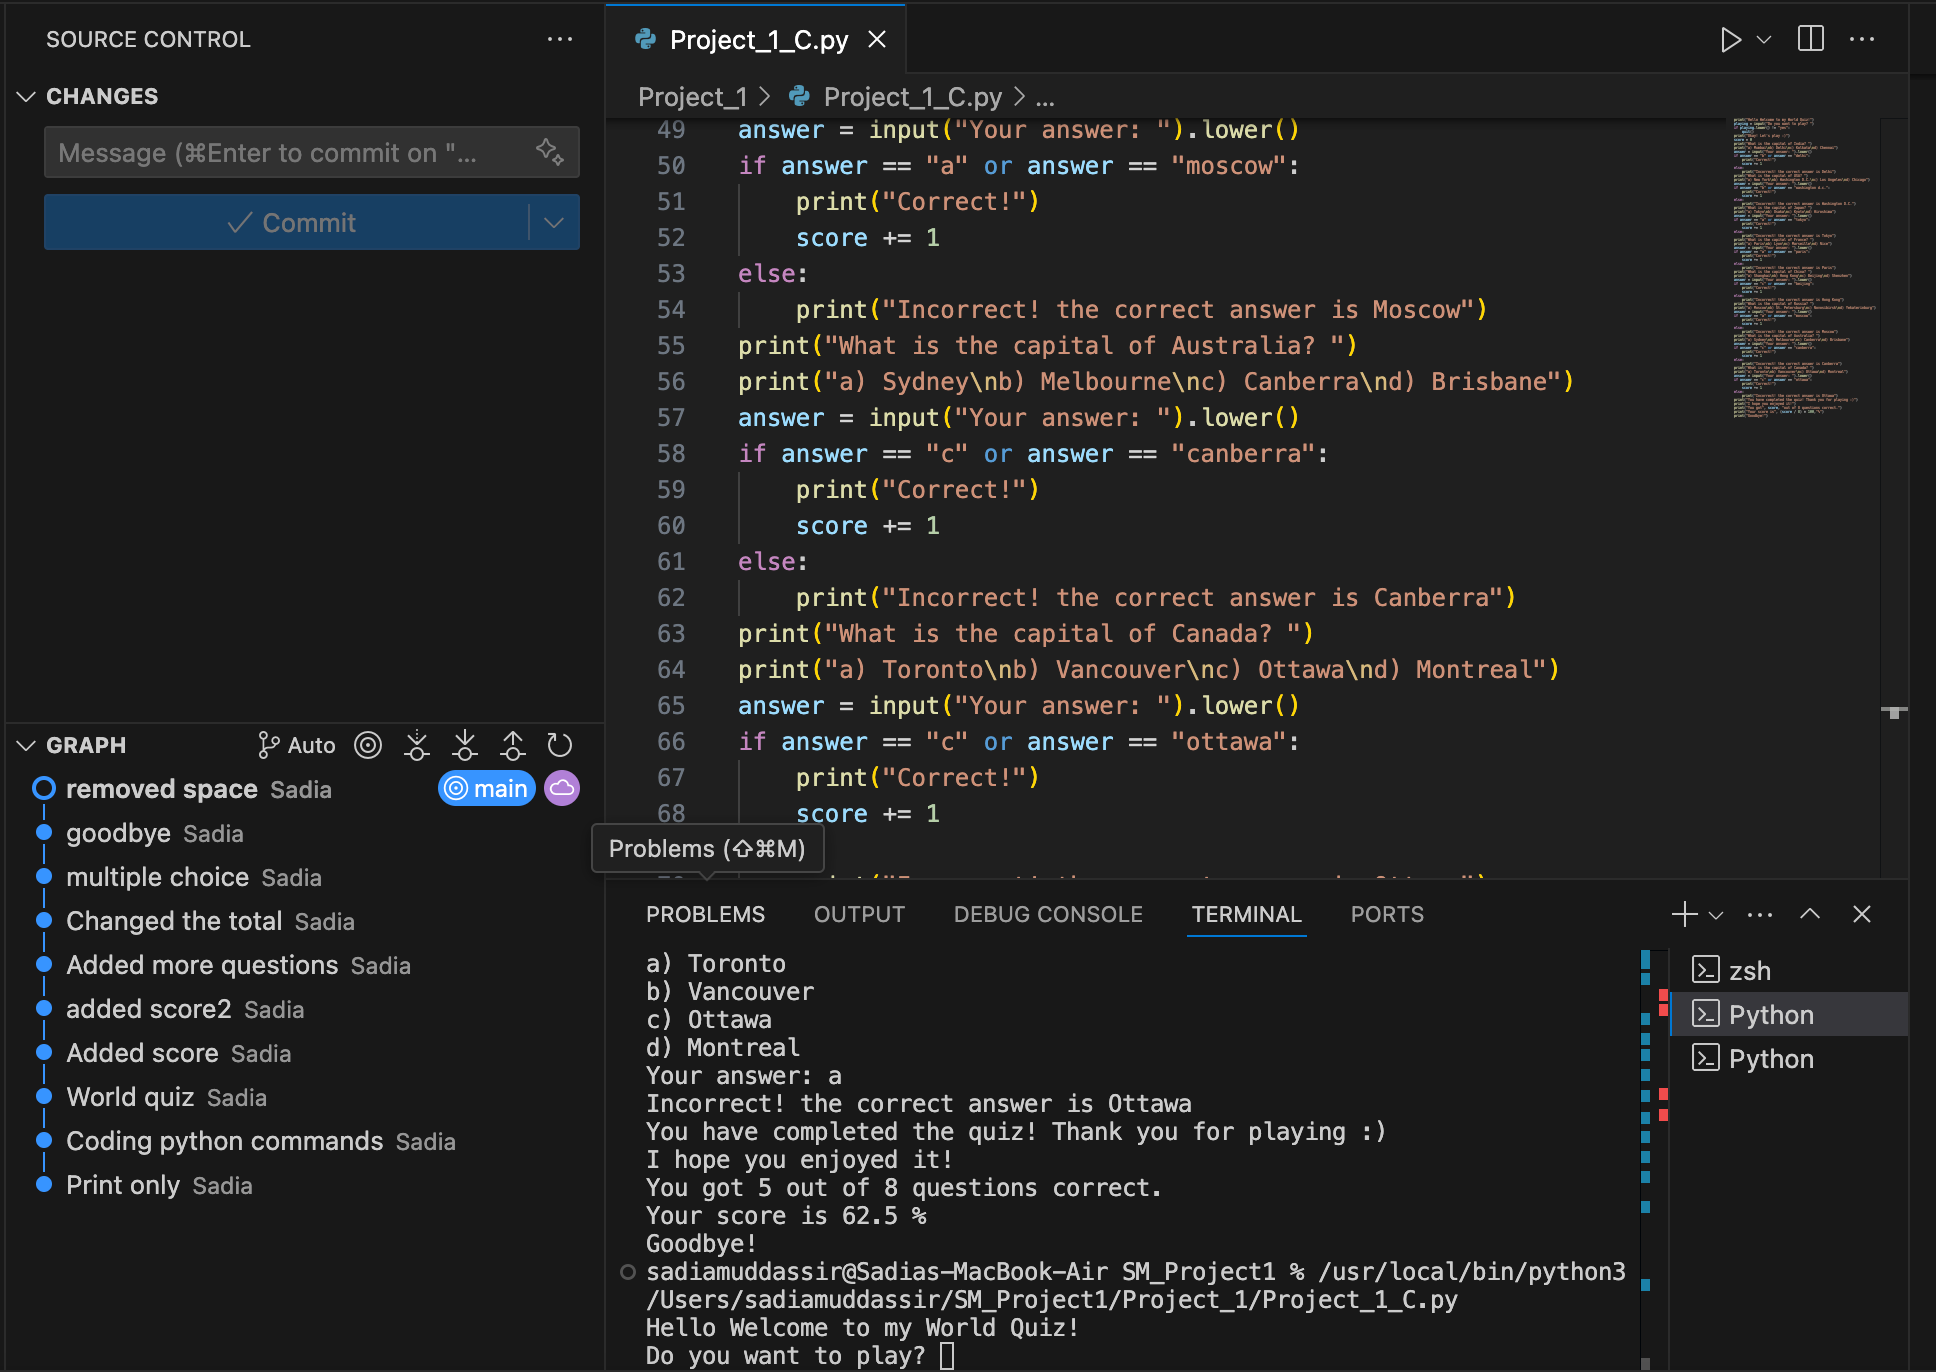Click the editor vertical scrollbar
Screen dimensions: 1936x1372
click(x=1894, y=497)
